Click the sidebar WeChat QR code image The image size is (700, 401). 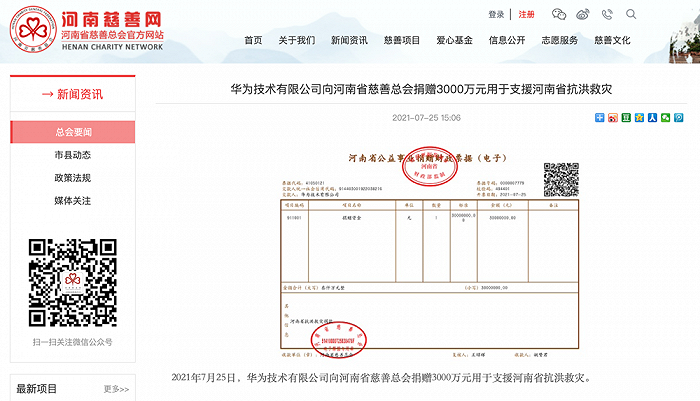coord(73,283)
